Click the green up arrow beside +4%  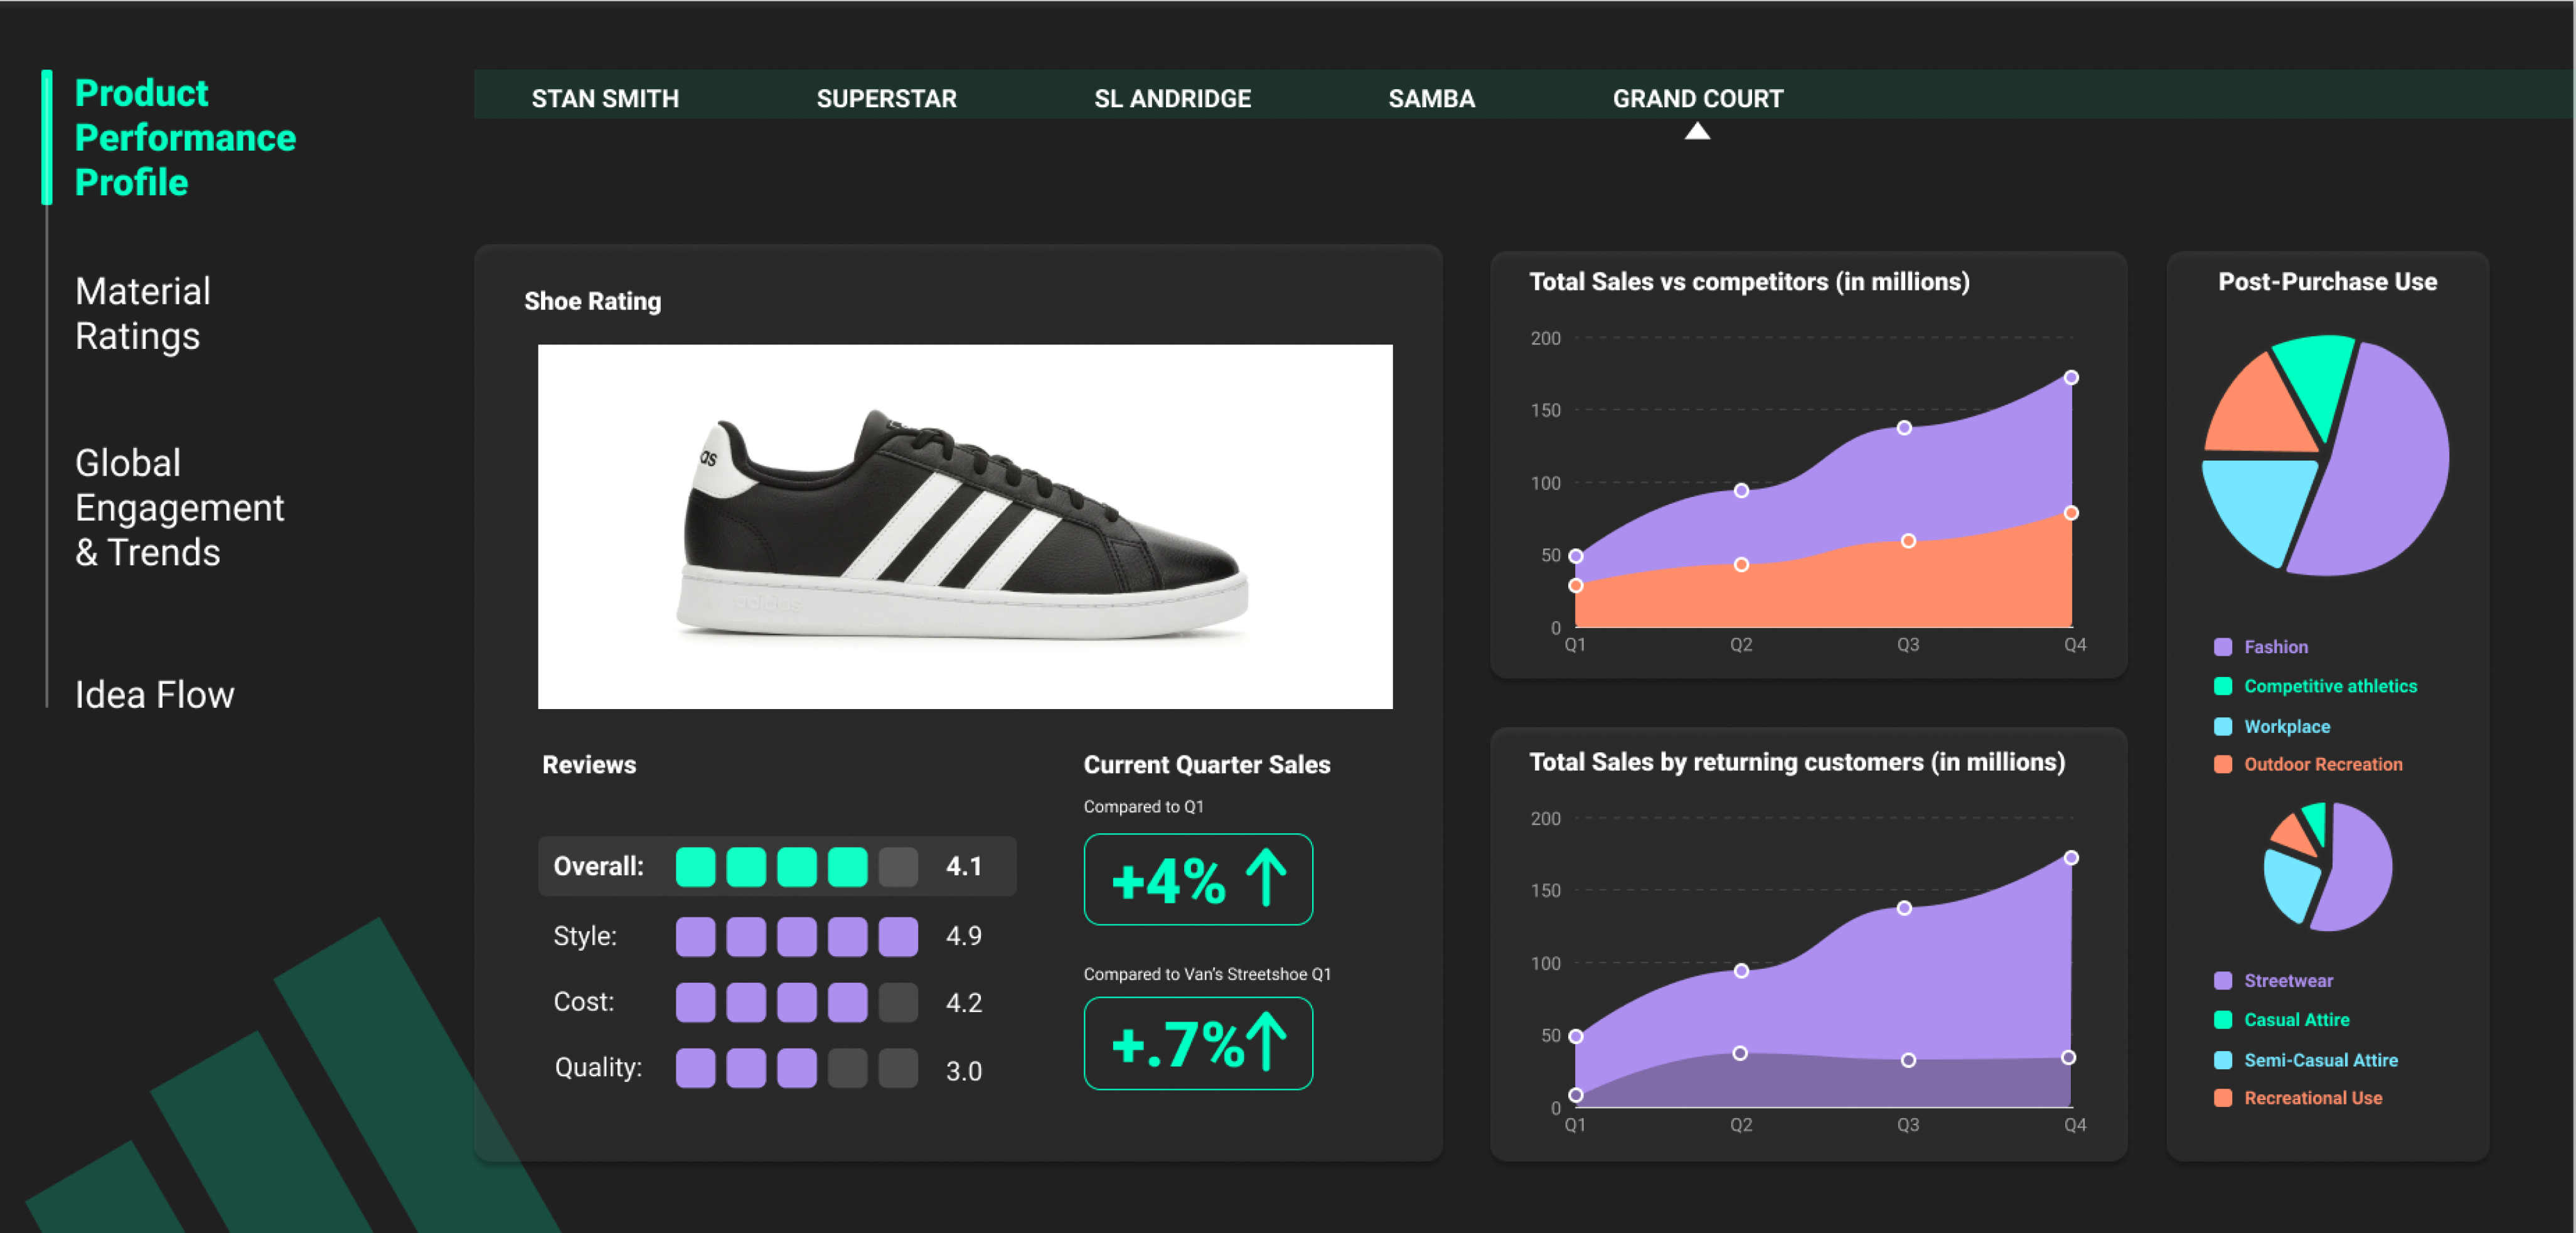tap(1266, 877)
